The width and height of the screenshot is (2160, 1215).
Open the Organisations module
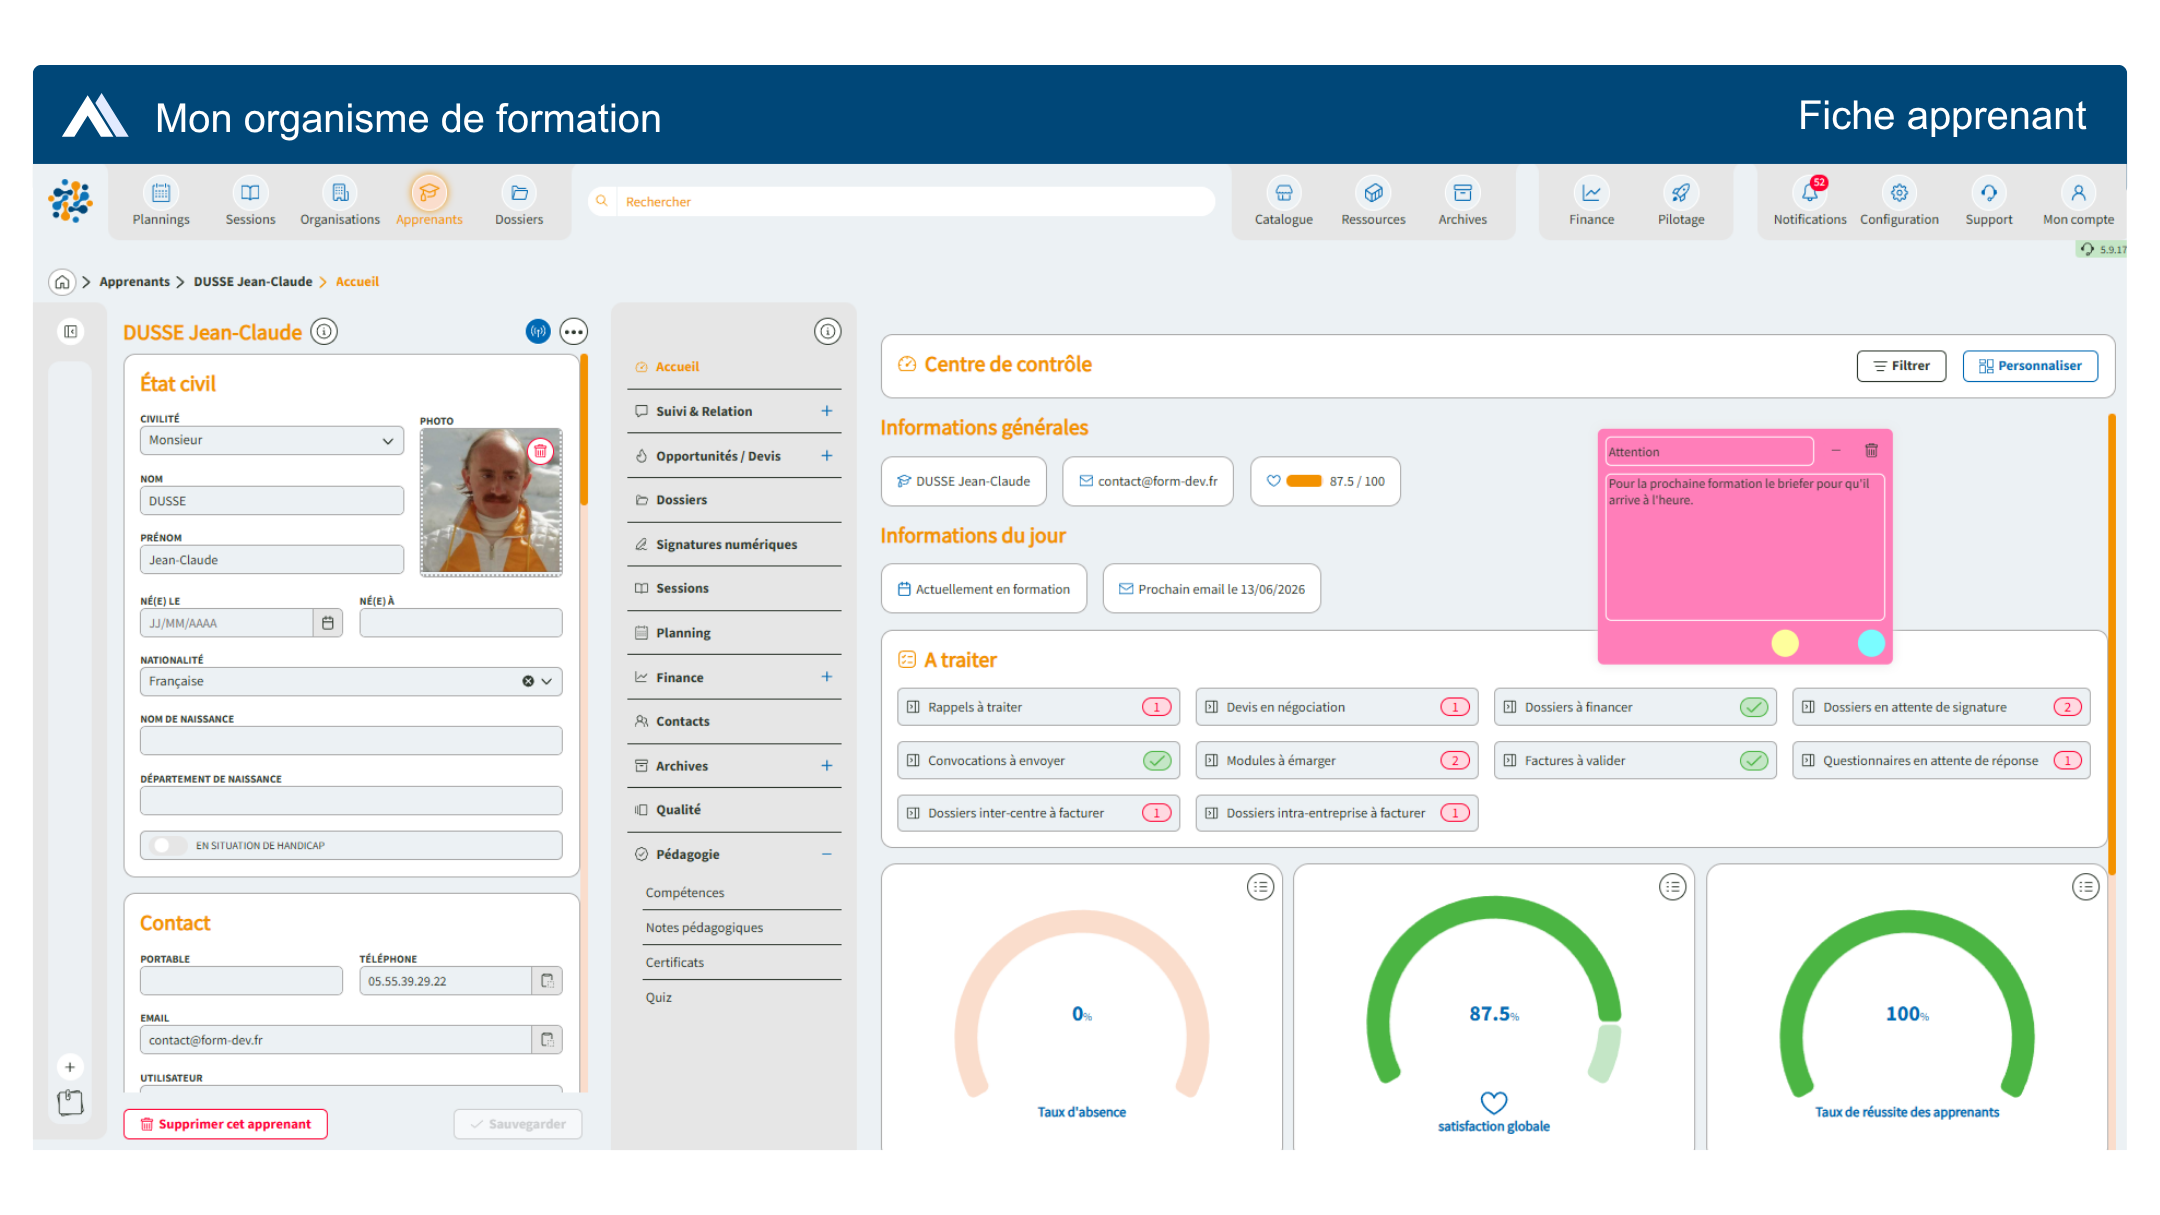coord(340,202)
